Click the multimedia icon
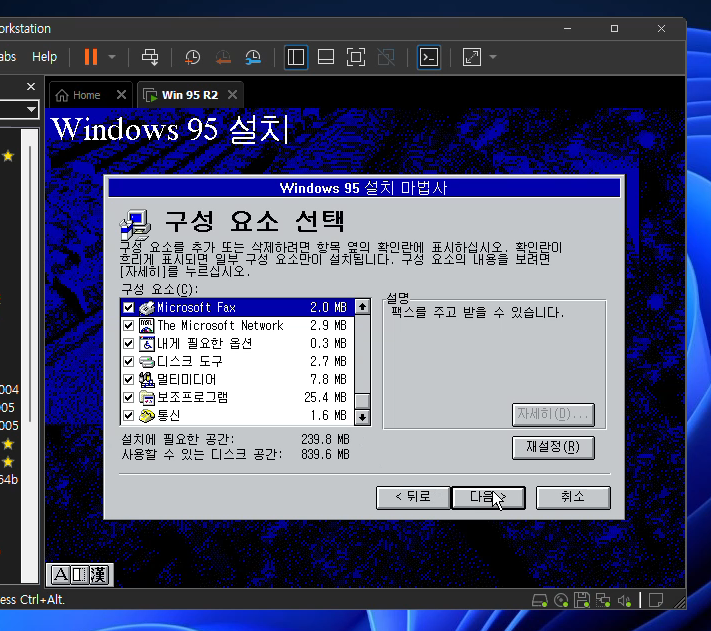The height and width of the screenshot is (631, 711). pos(146,379)
